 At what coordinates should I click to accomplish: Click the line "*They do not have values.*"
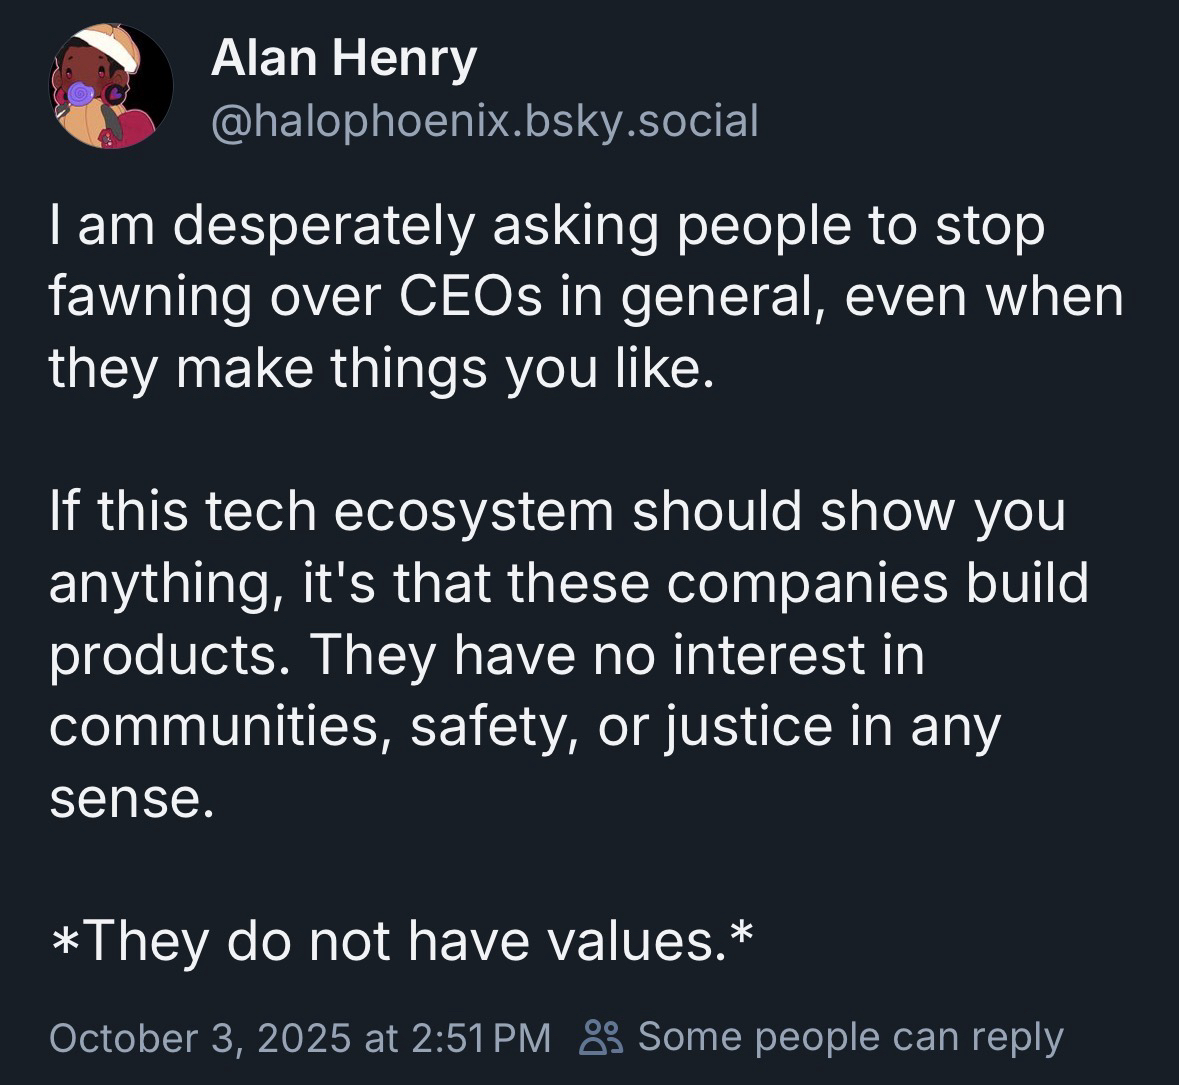(x=400, y=940)
